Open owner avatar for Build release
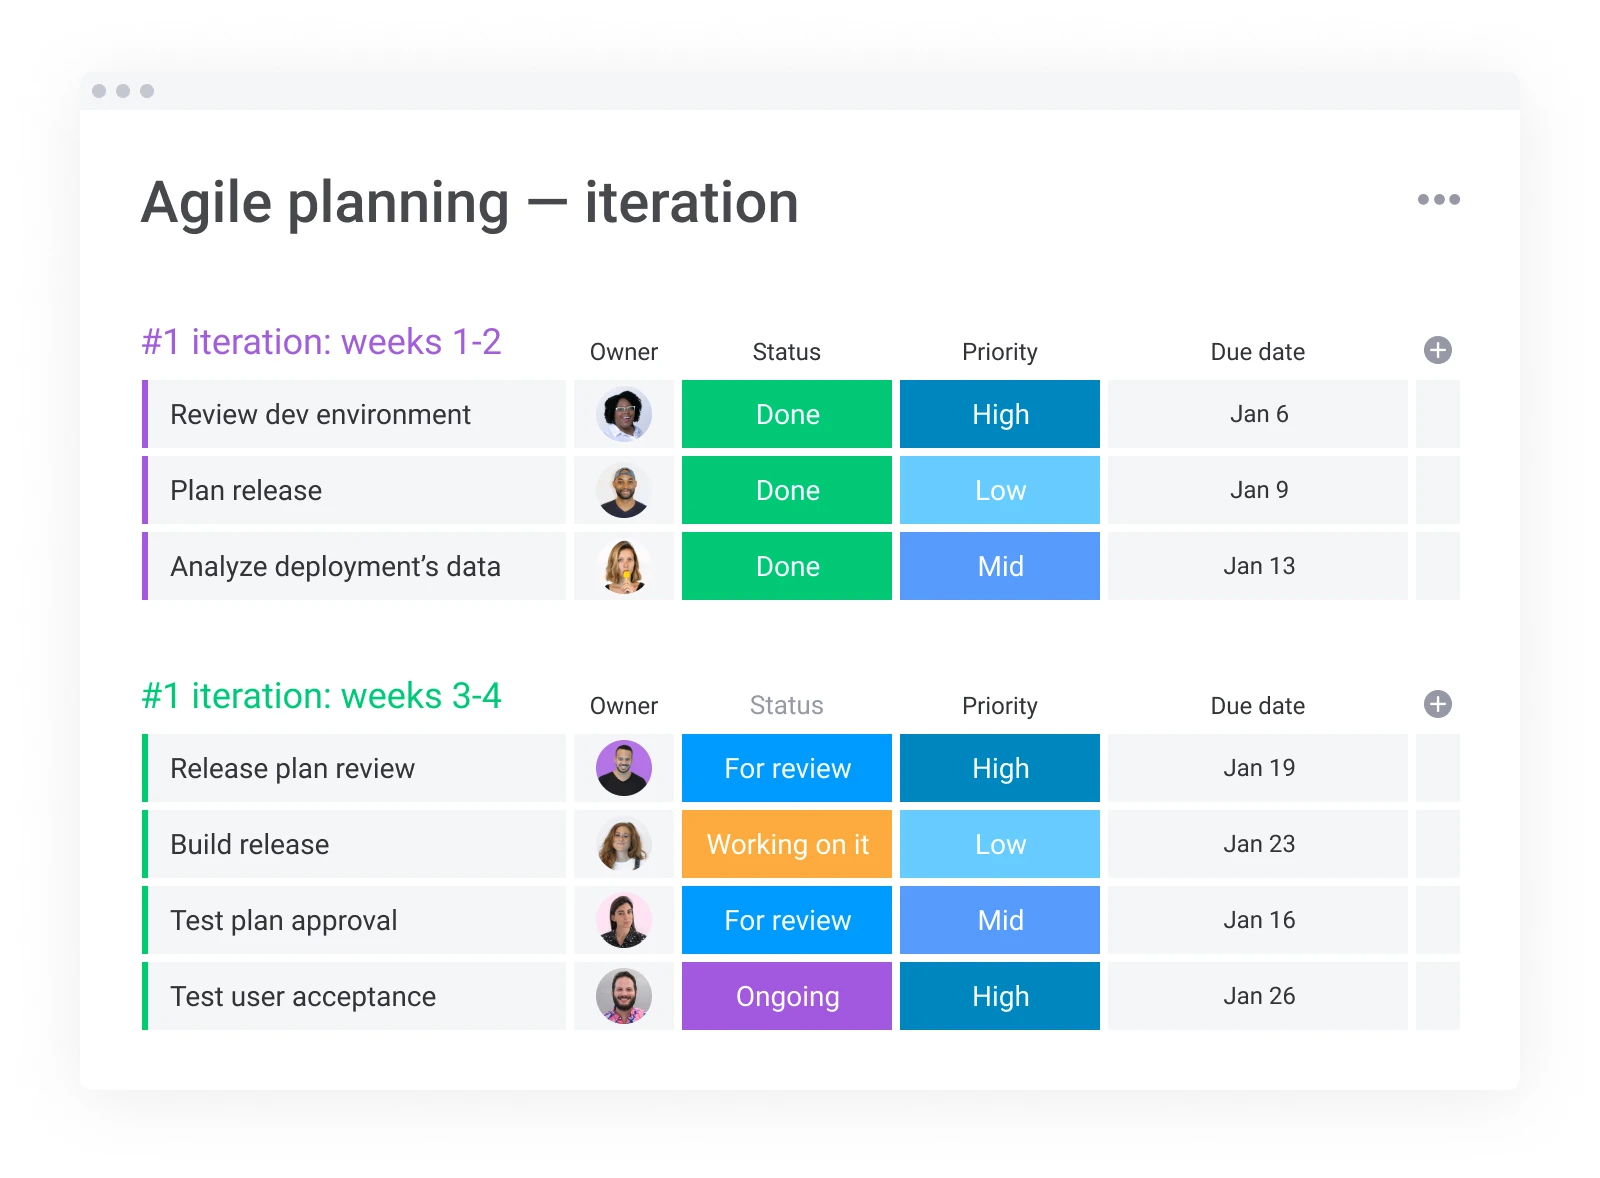 (624, 844)
